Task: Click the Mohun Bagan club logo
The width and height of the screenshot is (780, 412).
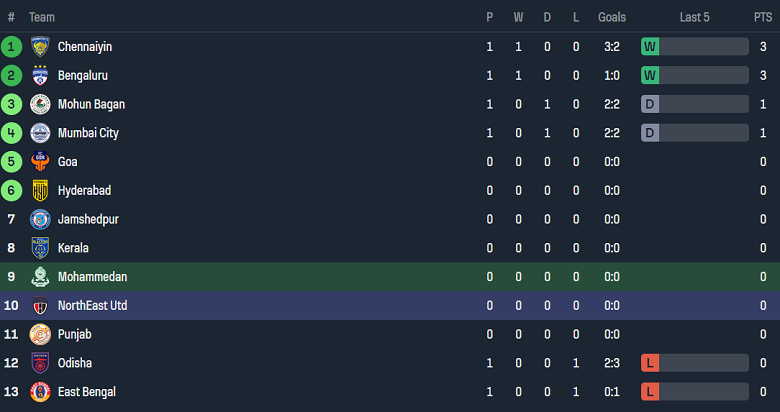Action: [40, 105]
